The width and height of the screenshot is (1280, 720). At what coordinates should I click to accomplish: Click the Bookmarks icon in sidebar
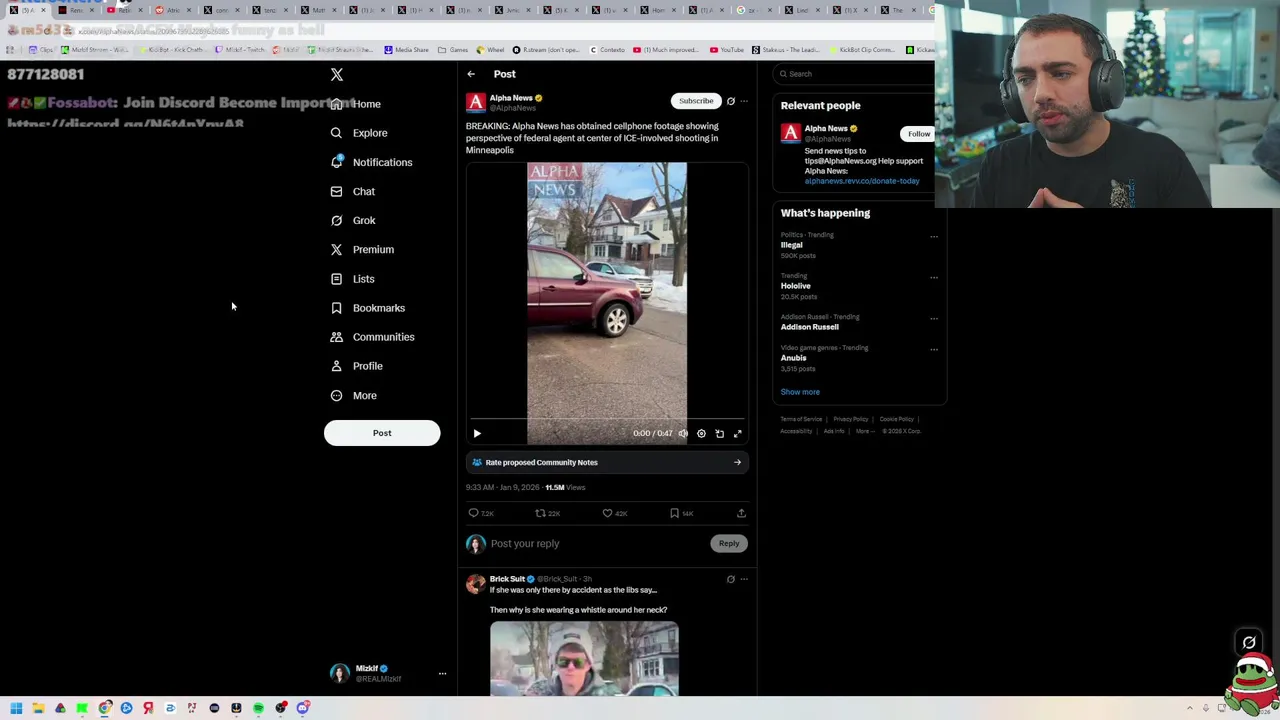(336, 308)
